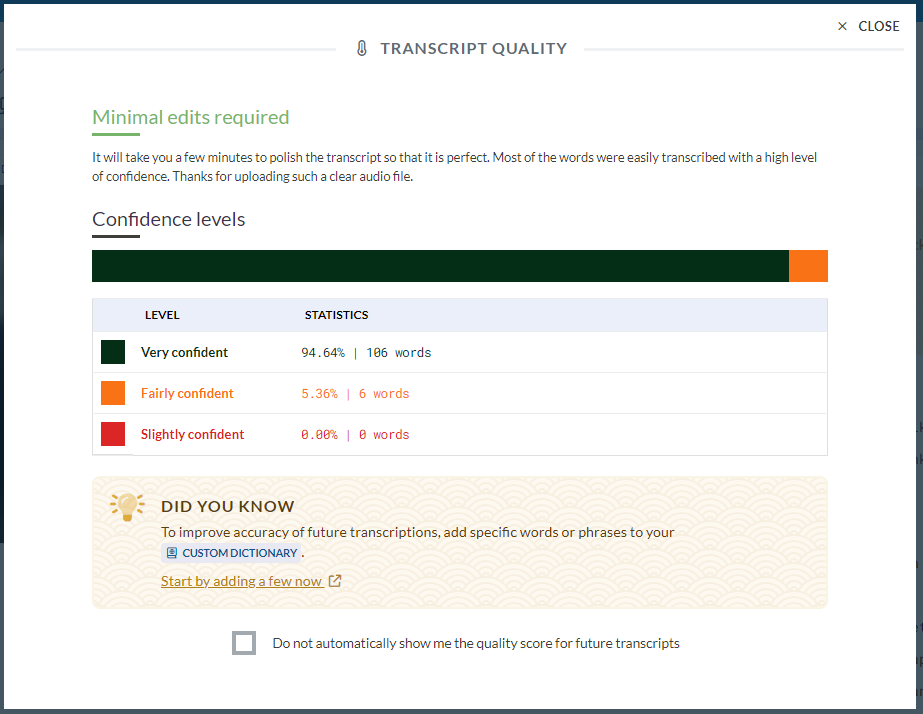
Task: Select the orange Fairly confident swatch
Action: click(113, 393)
